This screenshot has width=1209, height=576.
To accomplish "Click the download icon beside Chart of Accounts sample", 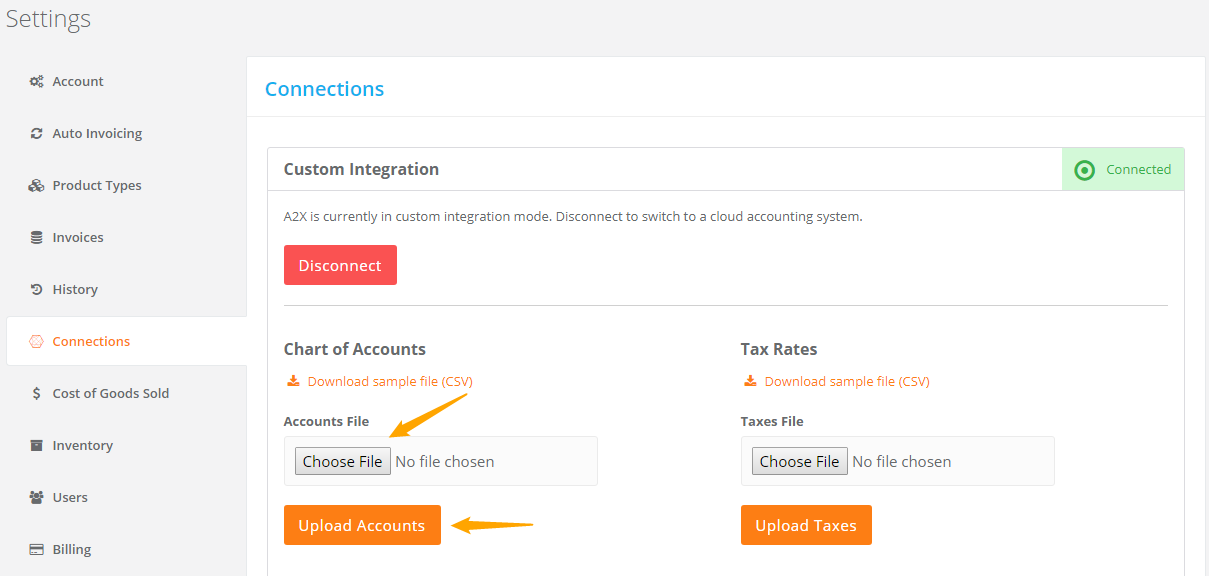I will click(x=293, y=381).
